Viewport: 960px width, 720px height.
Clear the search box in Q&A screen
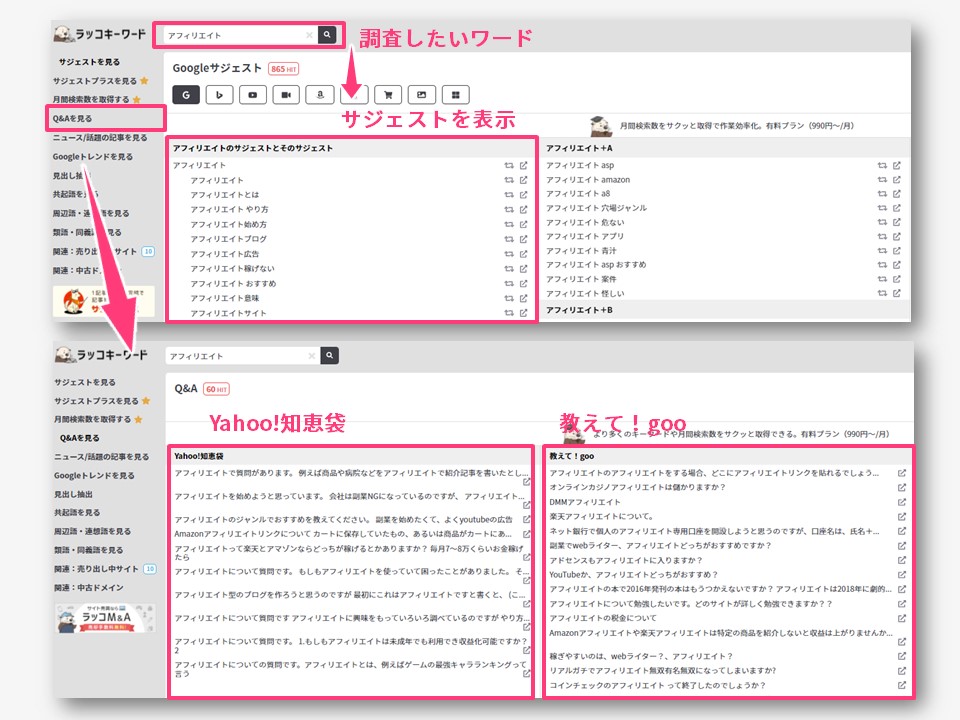(312, 356)
